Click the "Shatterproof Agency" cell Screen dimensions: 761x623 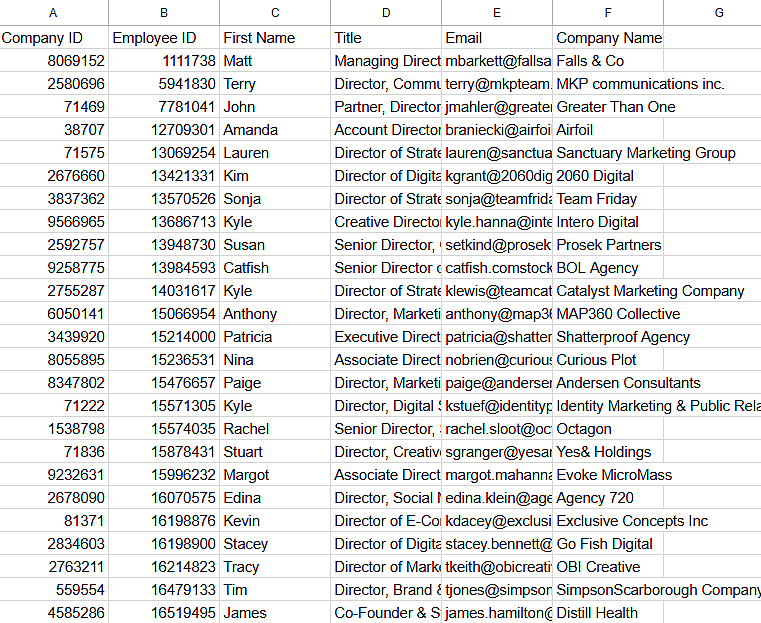point(622,337)
